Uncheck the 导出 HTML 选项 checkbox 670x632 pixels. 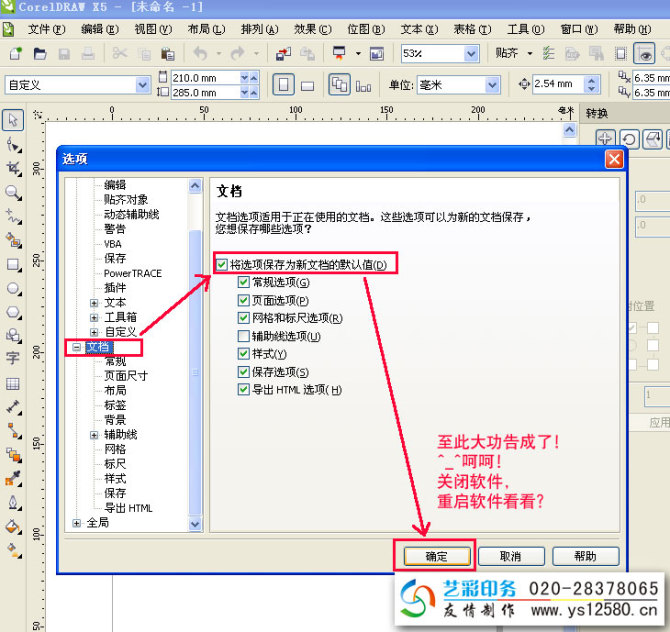(244, 390)
